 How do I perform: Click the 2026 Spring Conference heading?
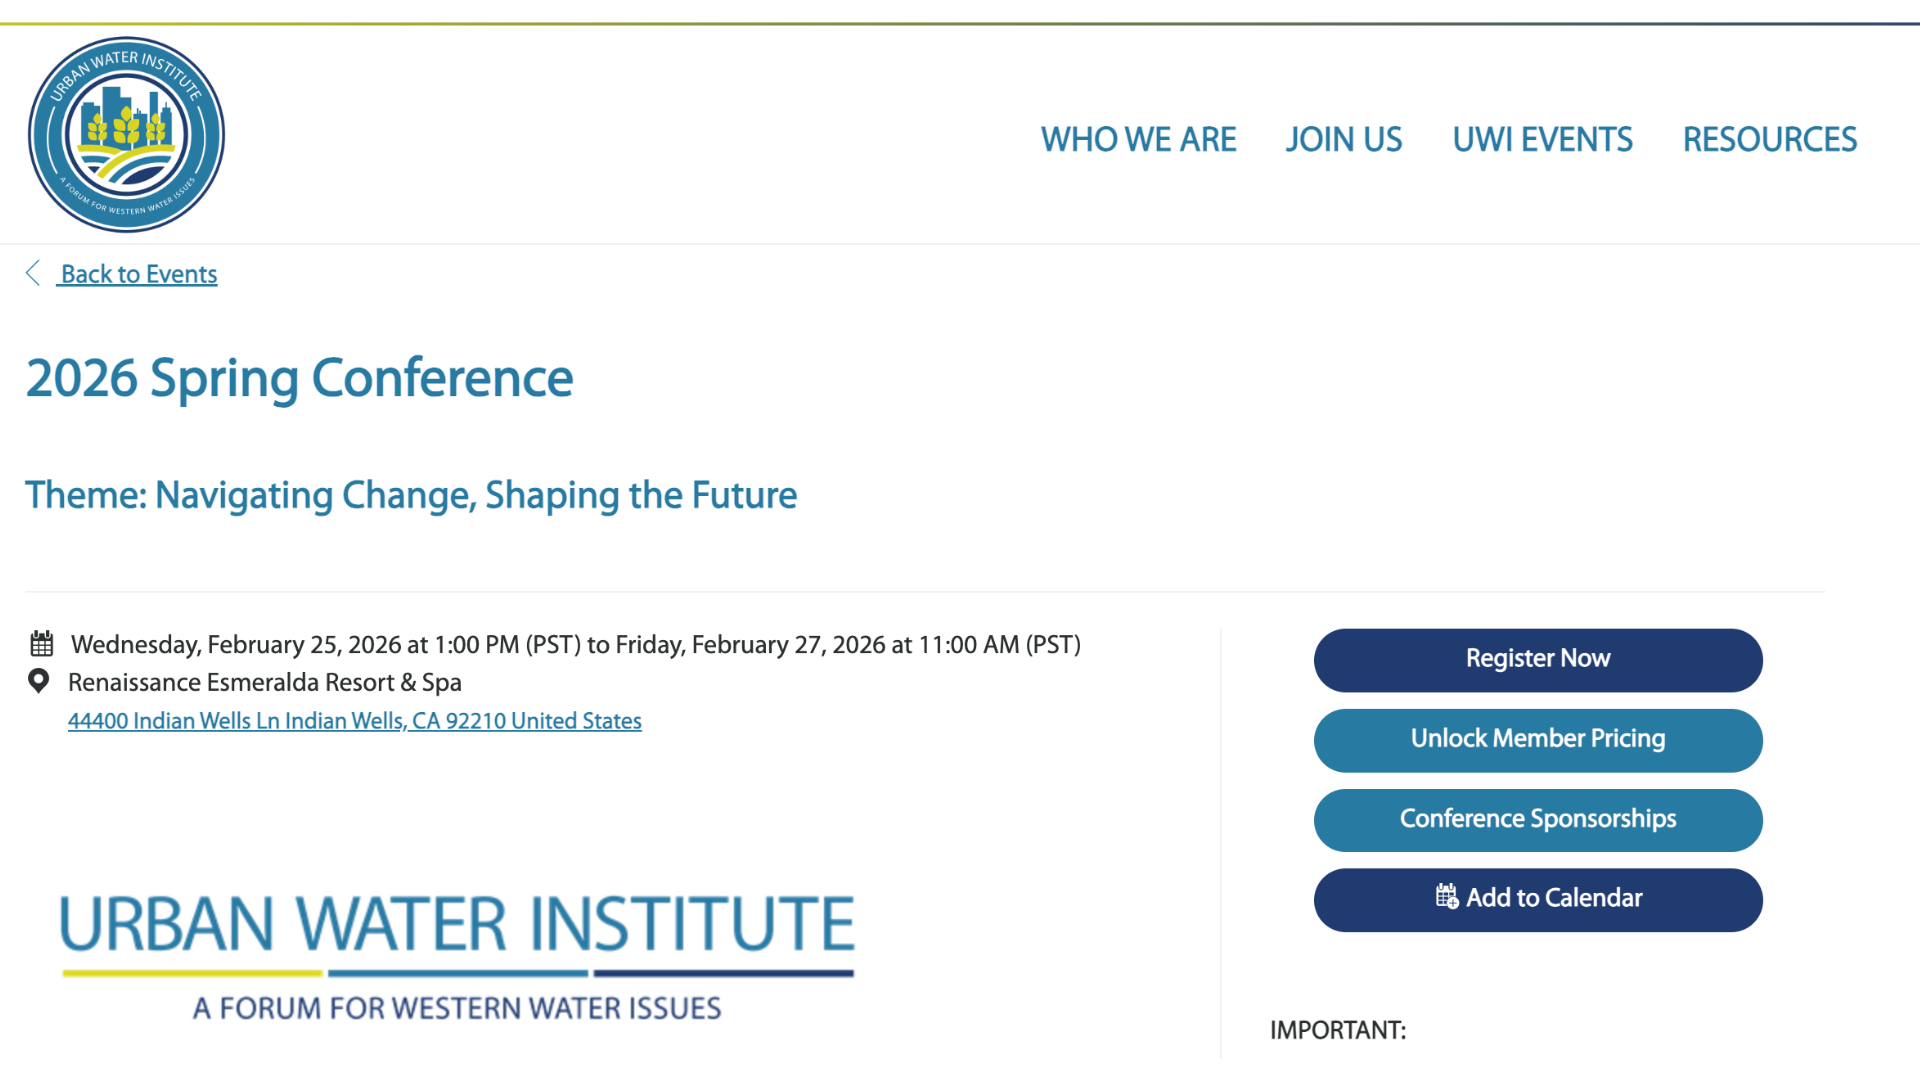coord(299,378)
